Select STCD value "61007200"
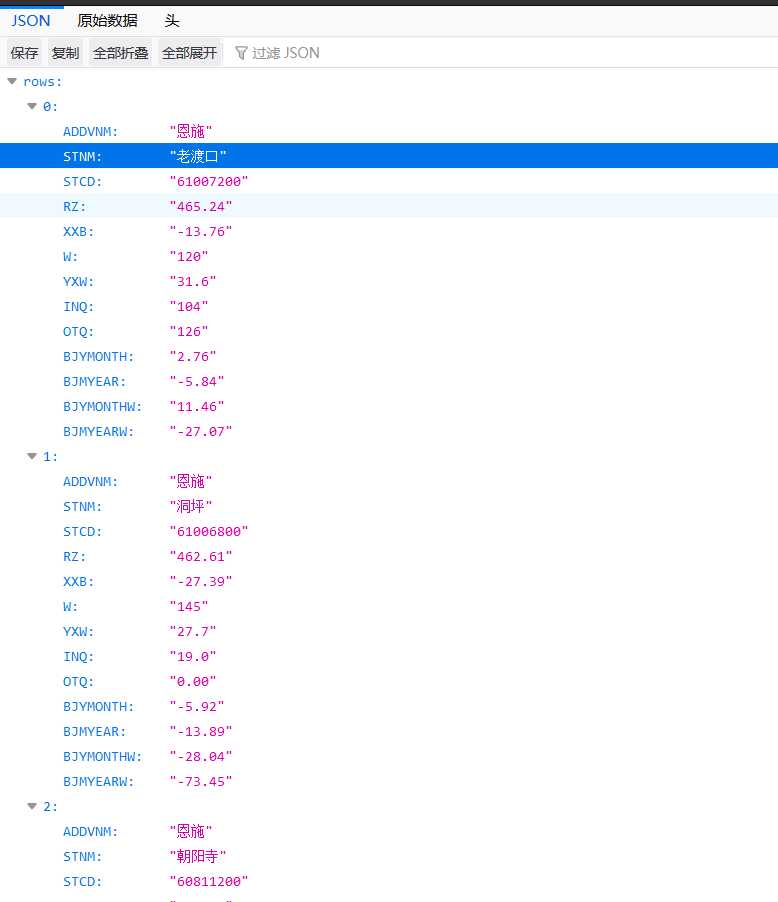Viewport: 778px width, 902px height. point(208,181)
